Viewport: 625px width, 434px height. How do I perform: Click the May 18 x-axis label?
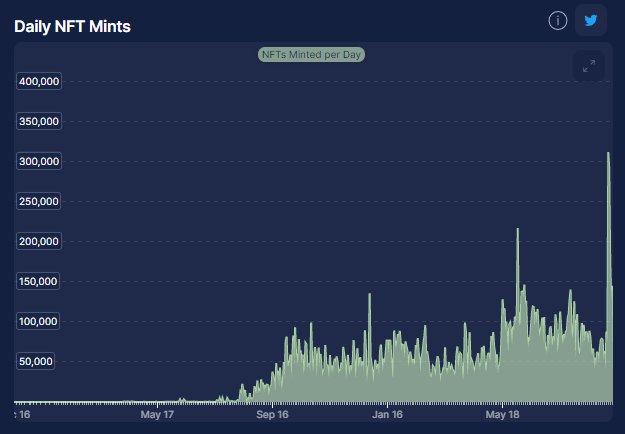point(502,414)
